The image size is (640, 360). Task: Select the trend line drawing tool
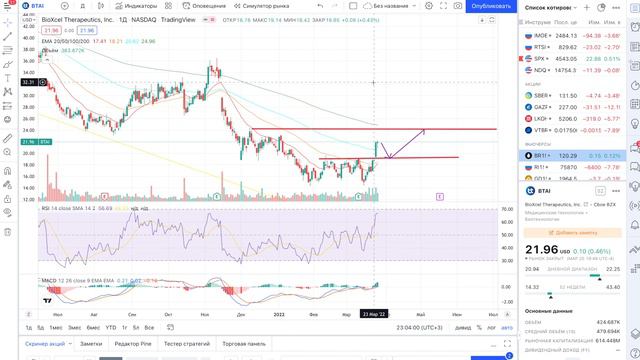[7, 37]
